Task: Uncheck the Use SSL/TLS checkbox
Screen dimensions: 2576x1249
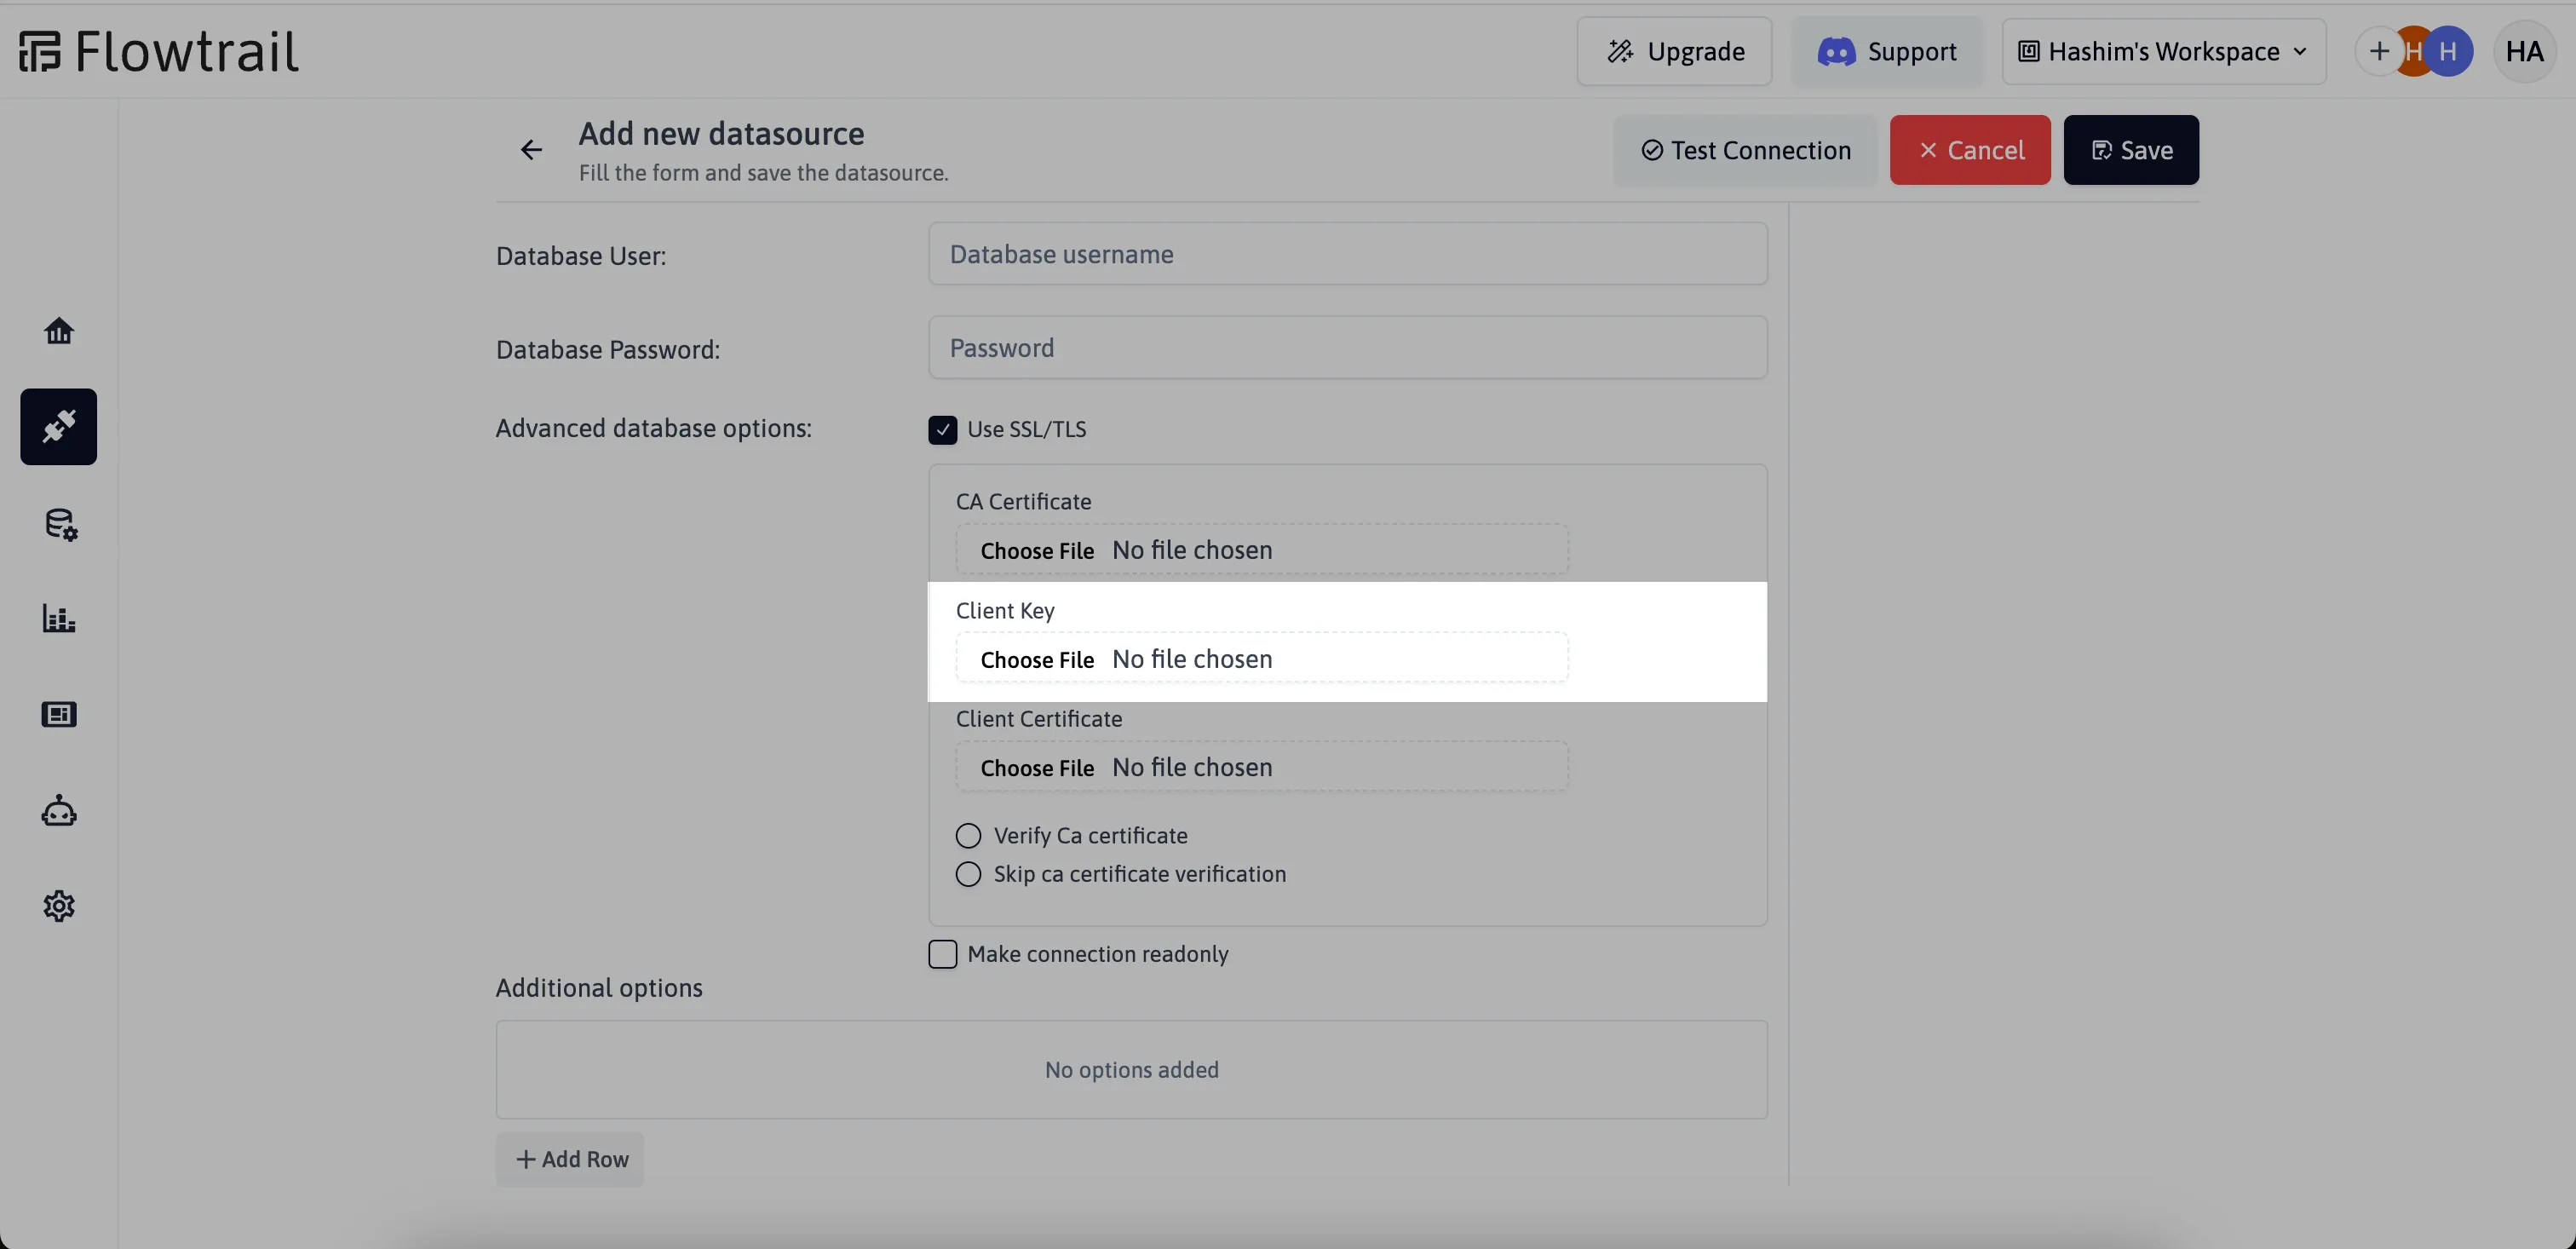Action: [942, 430]
